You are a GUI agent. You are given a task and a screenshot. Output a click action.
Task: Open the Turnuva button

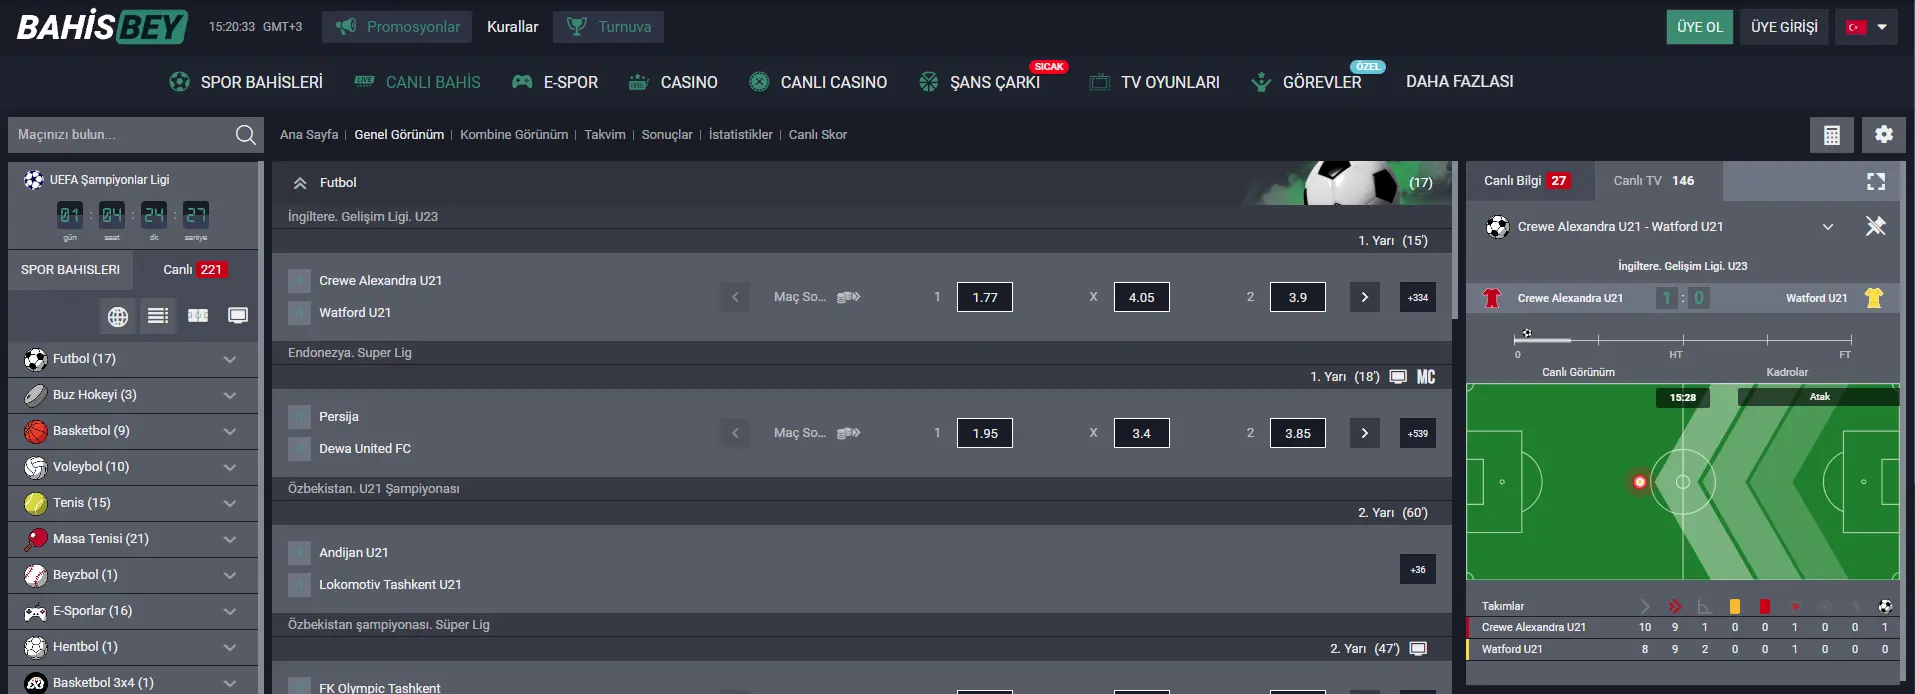(x=609, y=27)
